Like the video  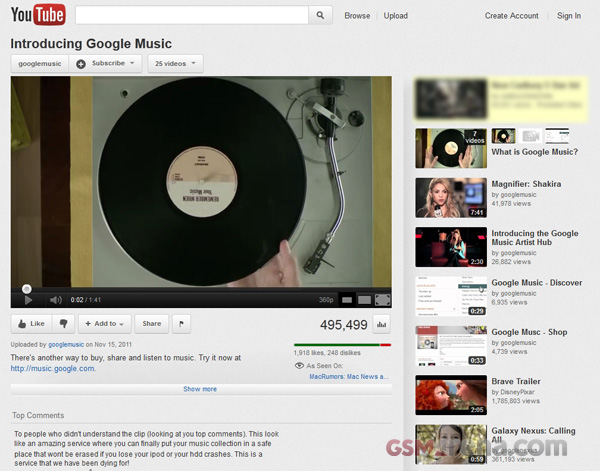click(32, 324)
